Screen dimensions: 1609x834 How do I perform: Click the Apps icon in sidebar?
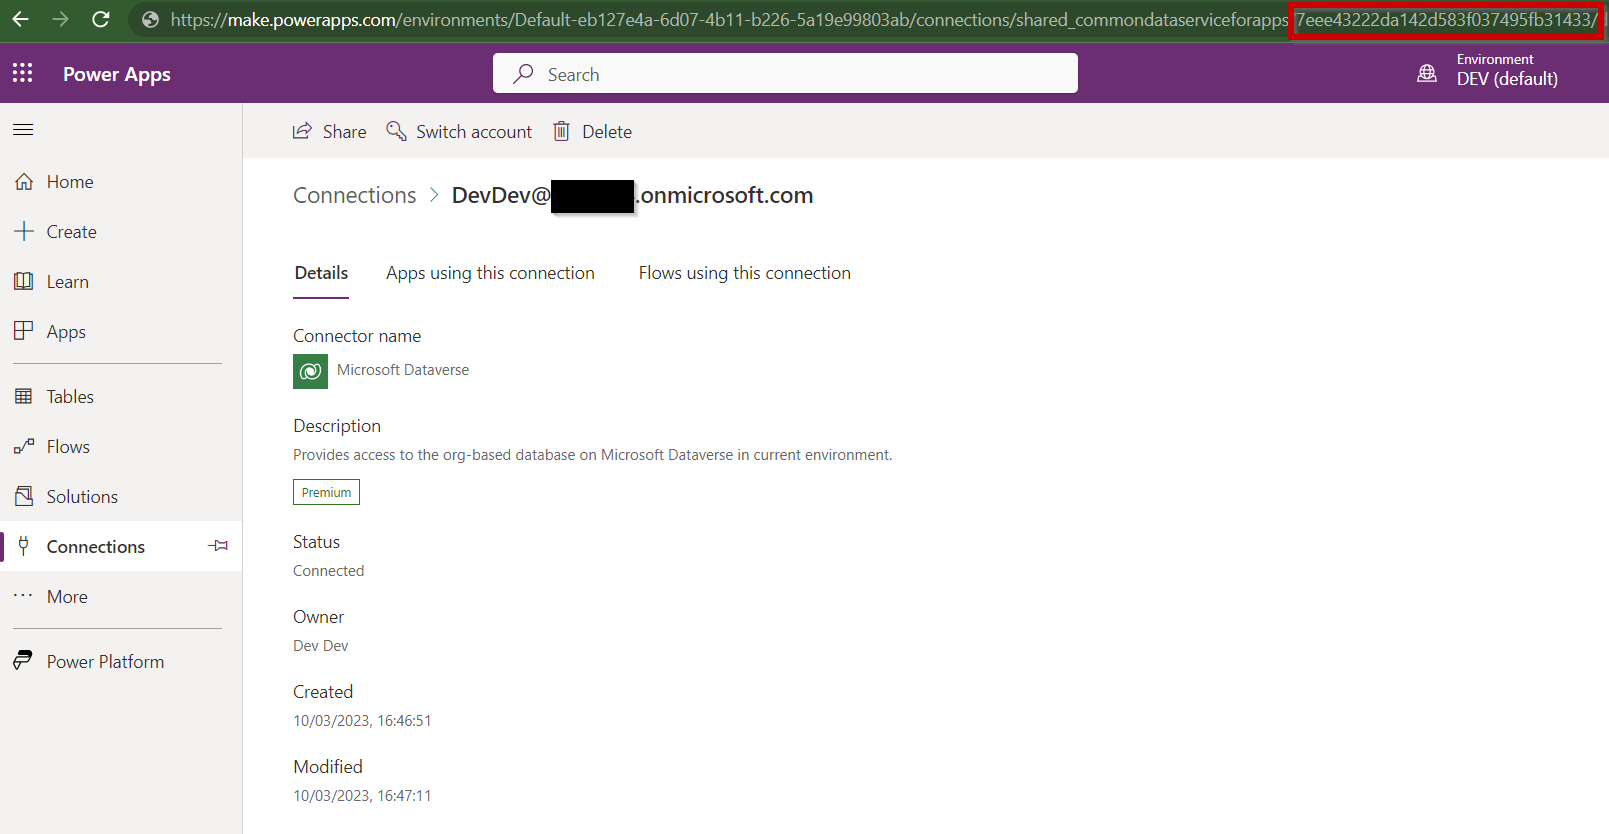point(24,331)
